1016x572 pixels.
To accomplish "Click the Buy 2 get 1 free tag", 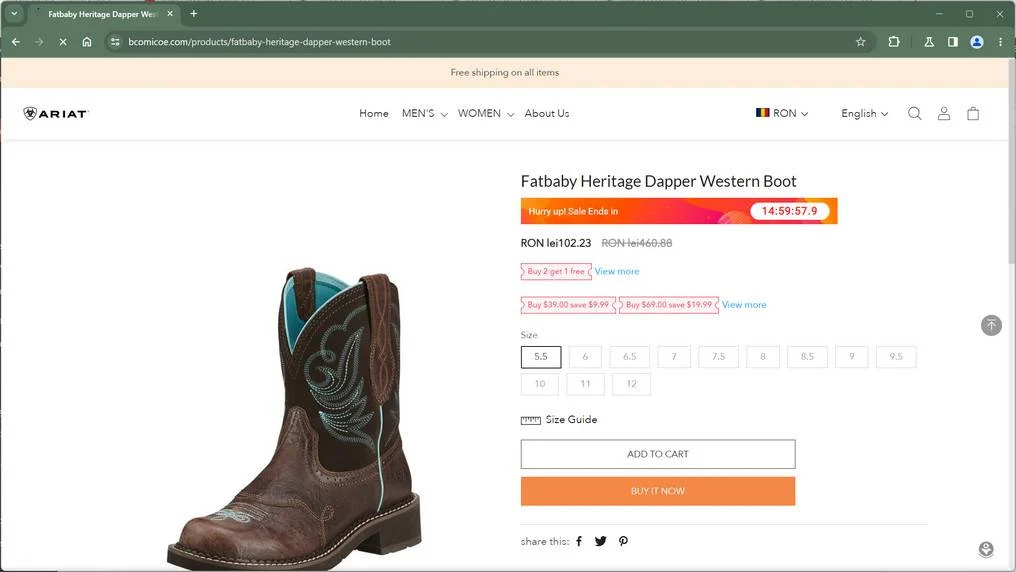I will [556, 271].
